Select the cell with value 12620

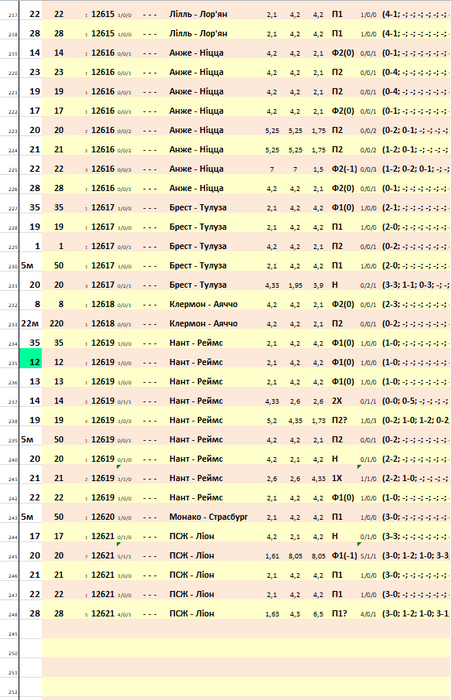pos(103,517)
